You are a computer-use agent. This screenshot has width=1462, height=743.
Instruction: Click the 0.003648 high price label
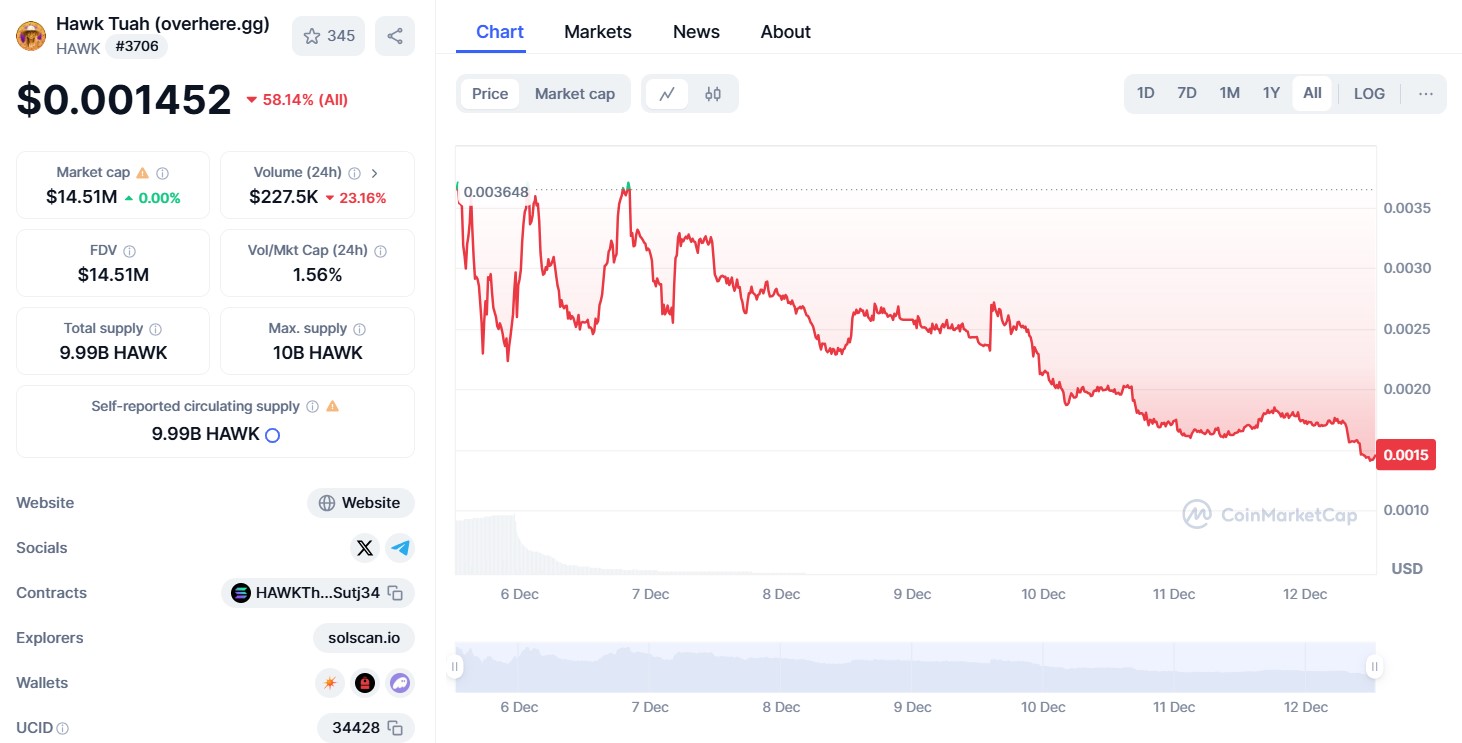[496, 192]
